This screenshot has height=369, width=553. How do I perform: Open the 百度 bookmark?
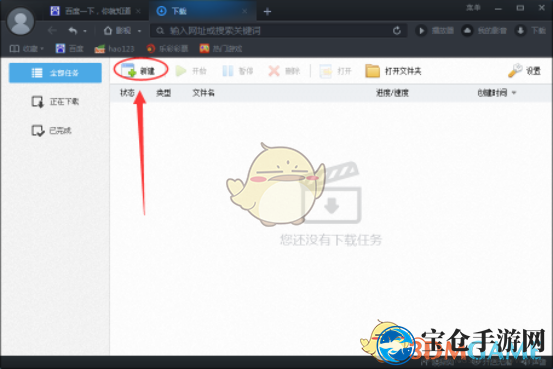click(69, 49)
